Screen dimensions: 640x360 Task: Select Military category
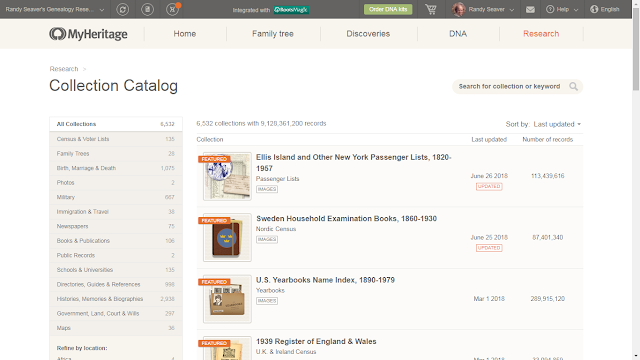point(116,197)
